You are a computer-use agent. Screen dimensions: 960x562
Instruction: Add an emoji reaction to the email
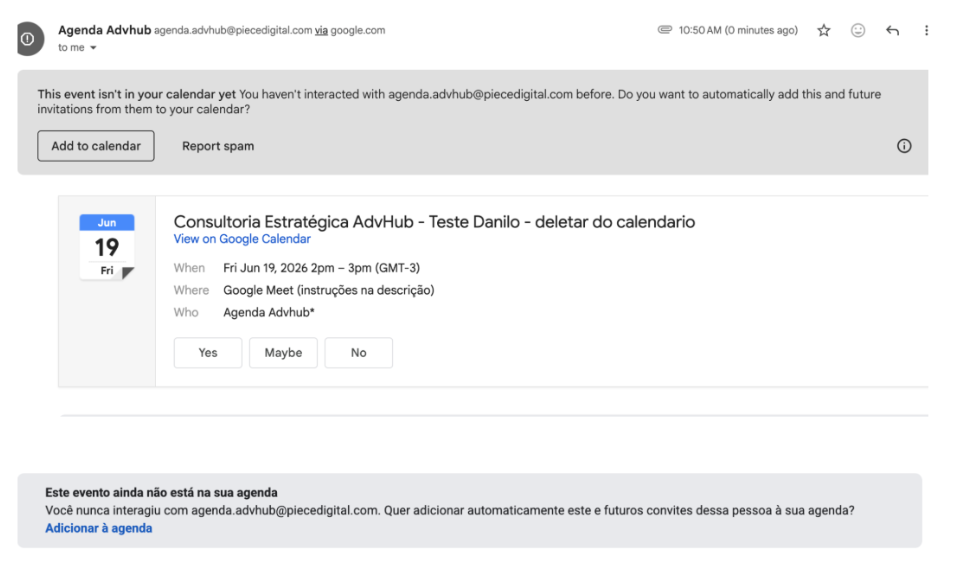click(858, 31)
